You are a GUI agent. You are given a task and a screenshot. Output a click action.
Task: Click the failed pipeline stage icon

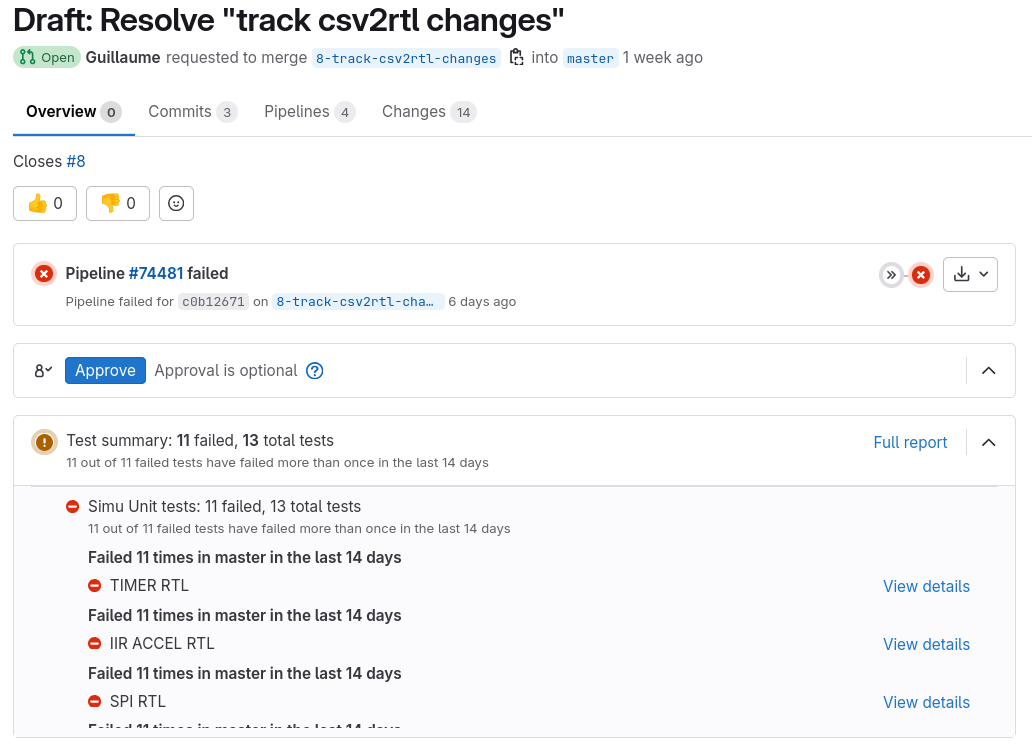coord(921,275)
